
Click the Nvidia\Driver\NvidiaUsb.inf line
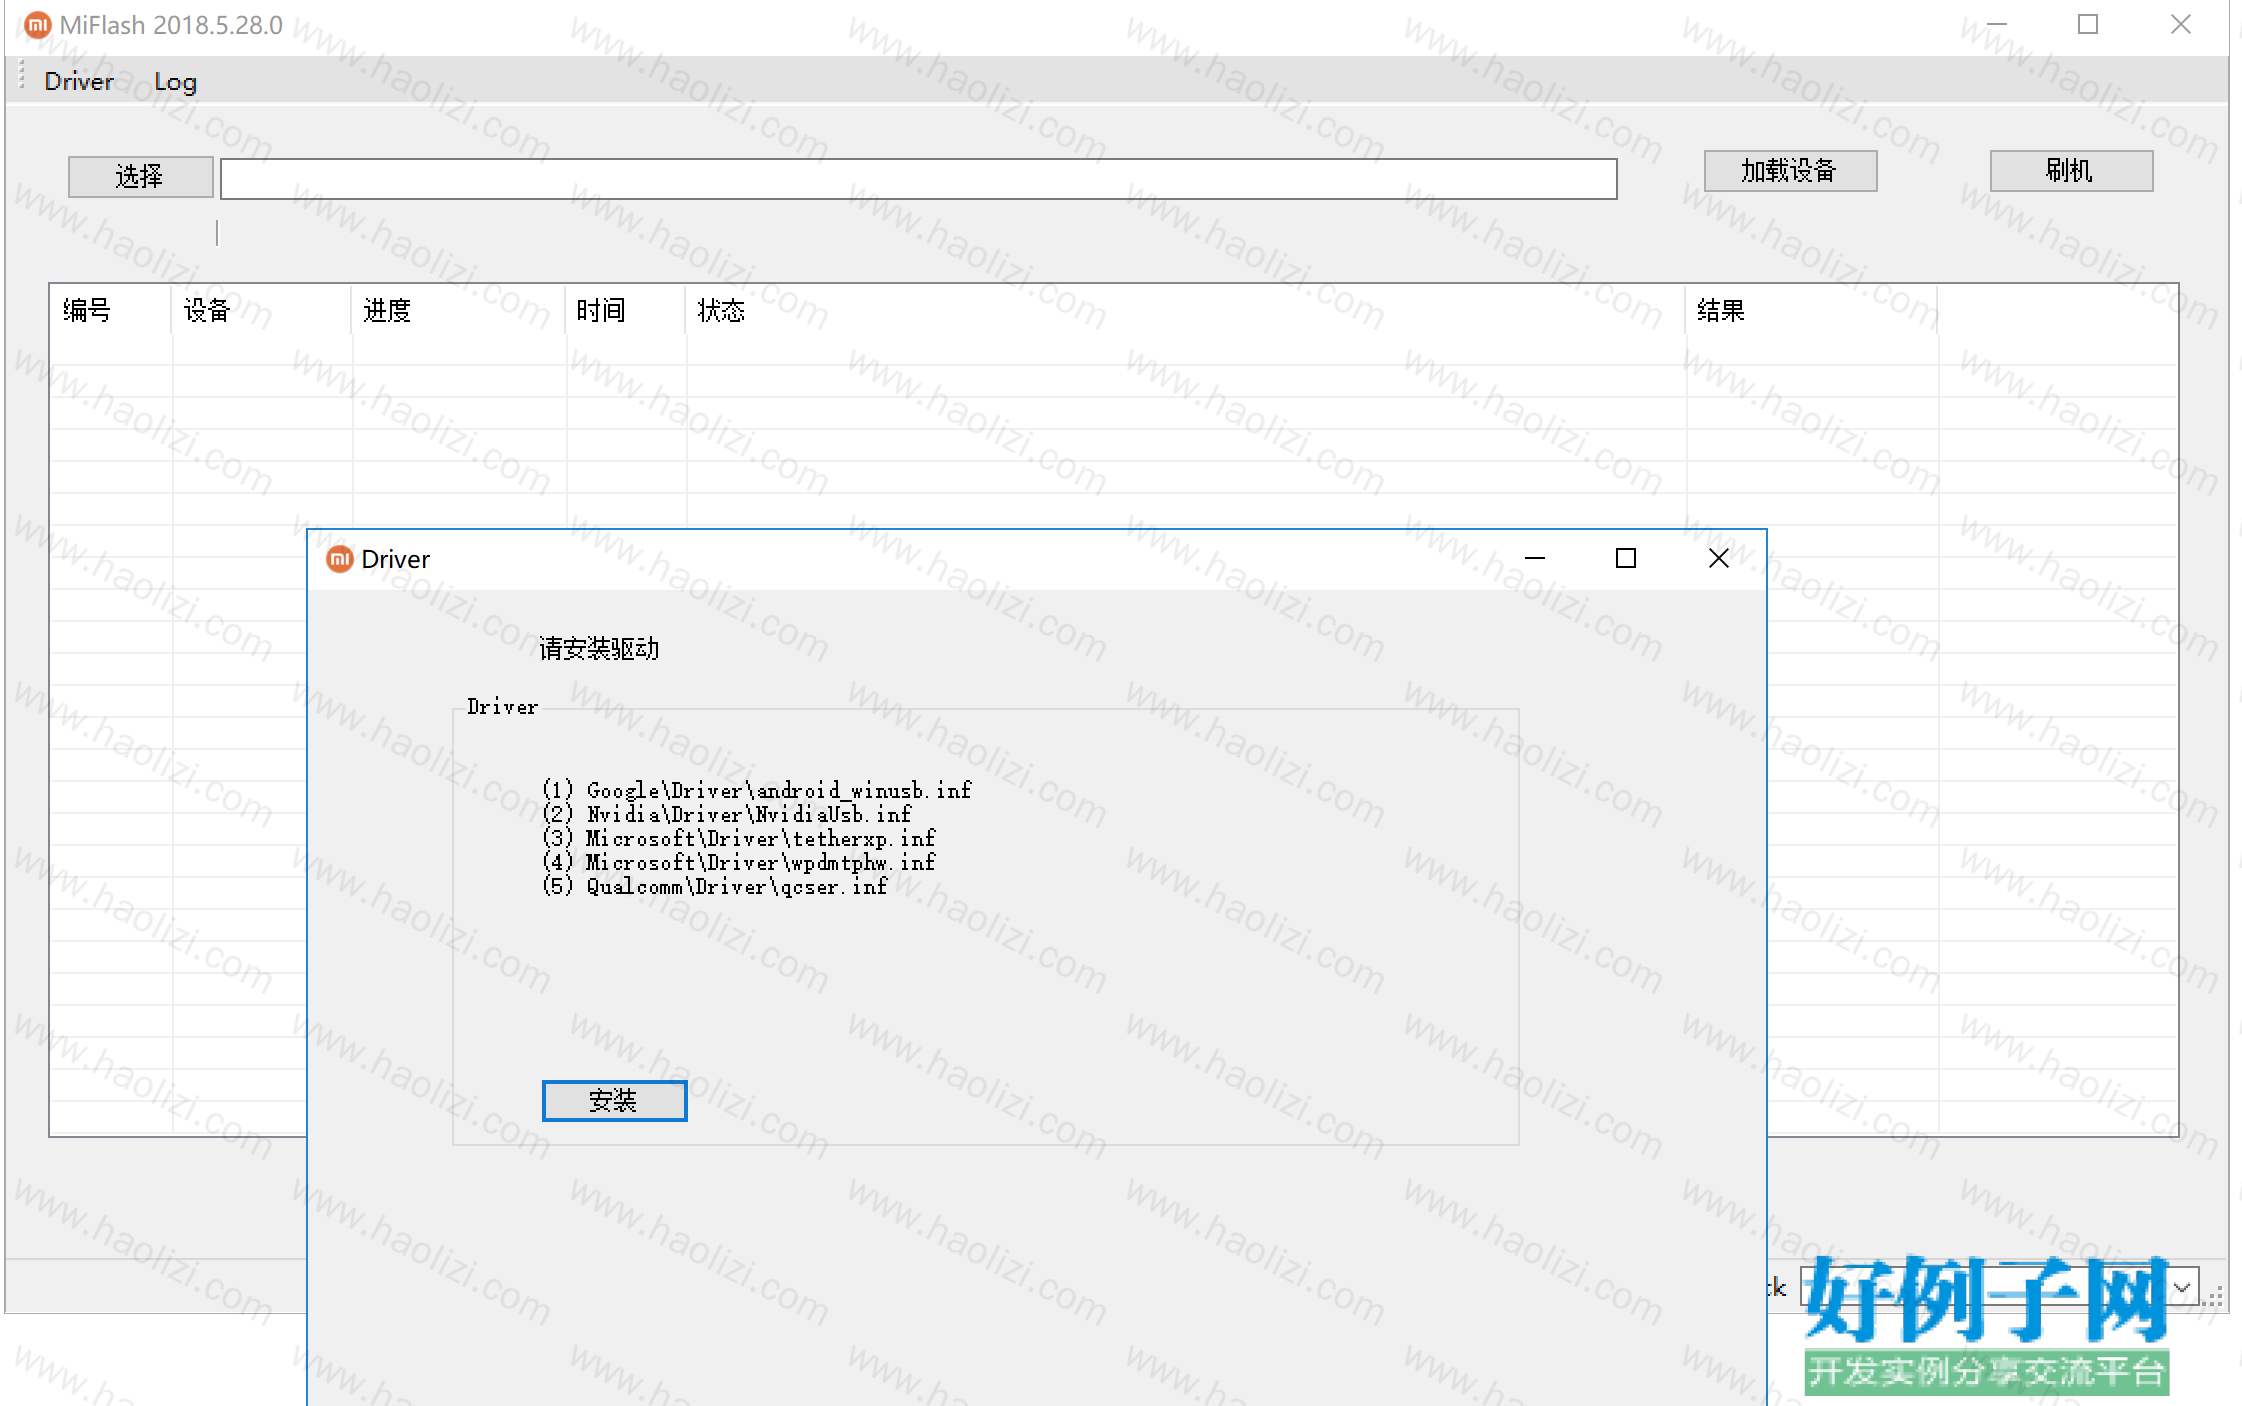(x=727, y=814)
